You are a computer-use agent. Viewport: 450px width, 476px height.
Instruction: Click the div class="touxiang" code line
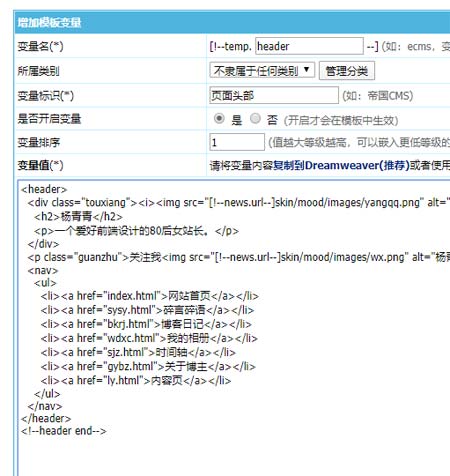click(238, 203)
